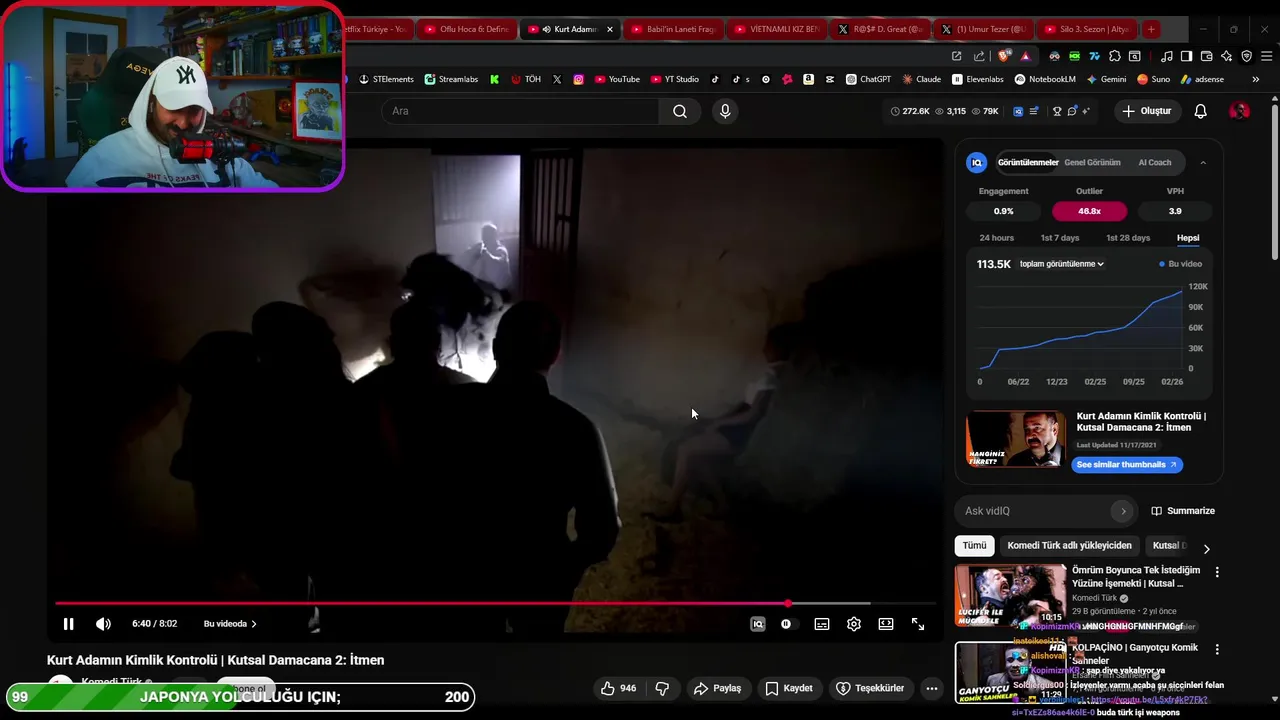This screenshot has height=720, width=1280.
Task: Select the Tümü filter chip
Action: click(974, 546)
